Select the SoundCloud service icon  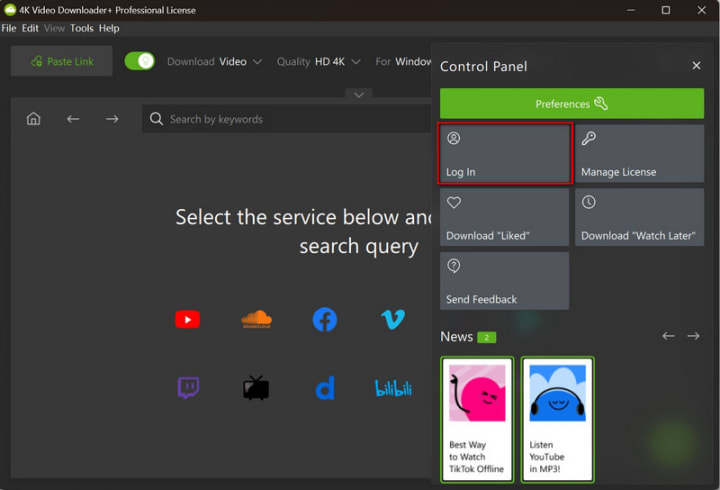[256, 319]
